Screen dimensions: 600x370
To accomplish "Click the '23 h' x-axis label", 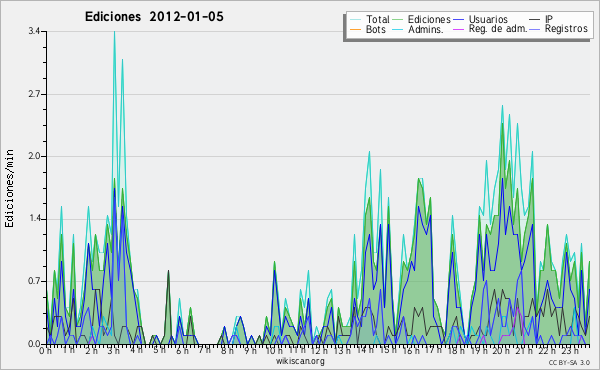I will pyautogui.click(x=569, y=350).
